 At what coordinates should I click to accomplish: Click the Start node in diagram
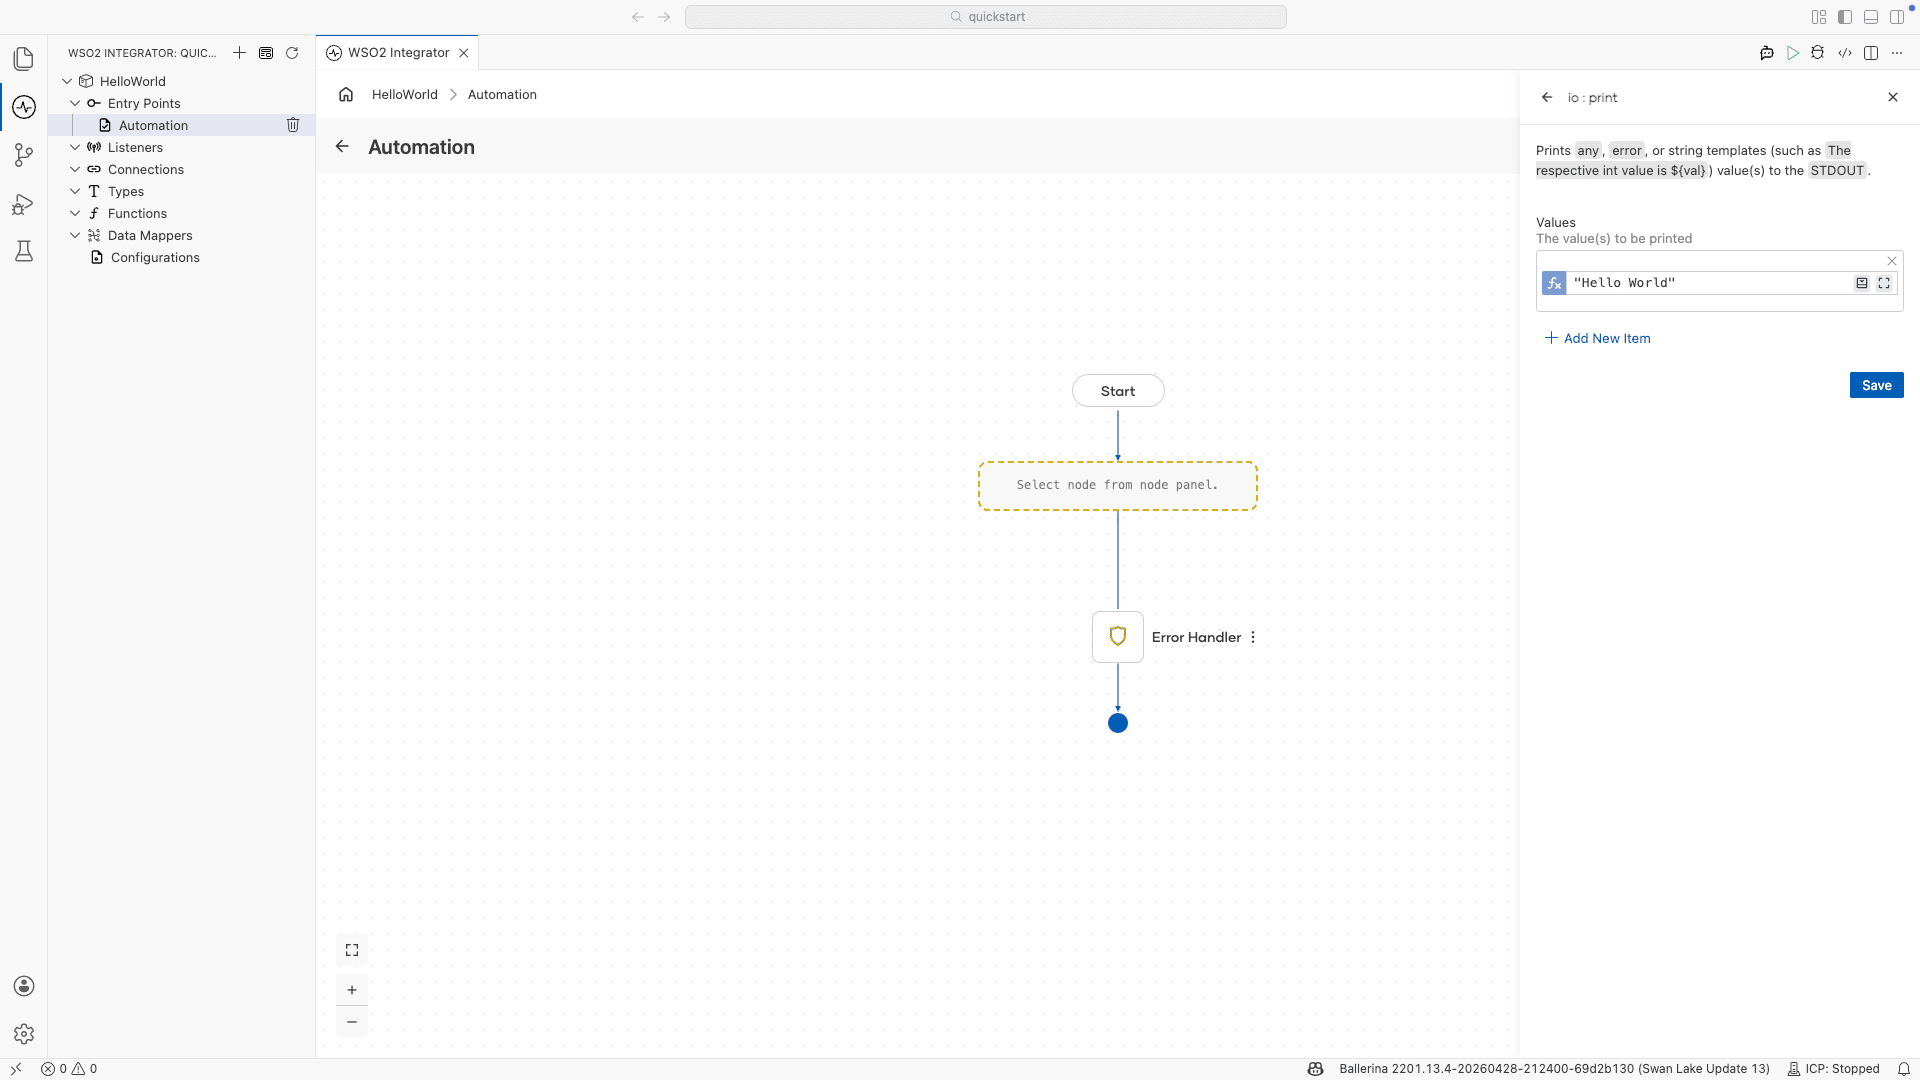point(1118,391)
